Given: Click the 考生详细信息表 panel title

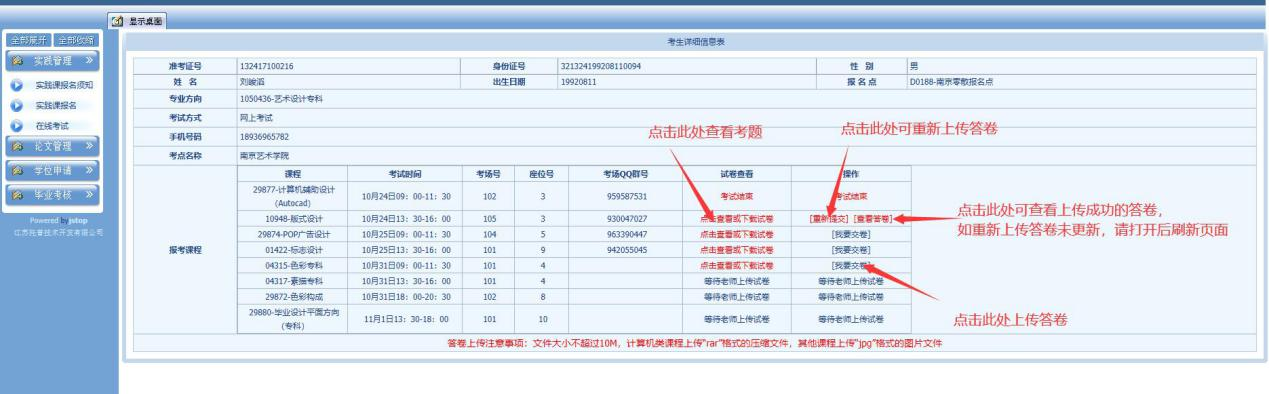Looking at the screenshot, I should pyautogui.click(x=696, y=43).
